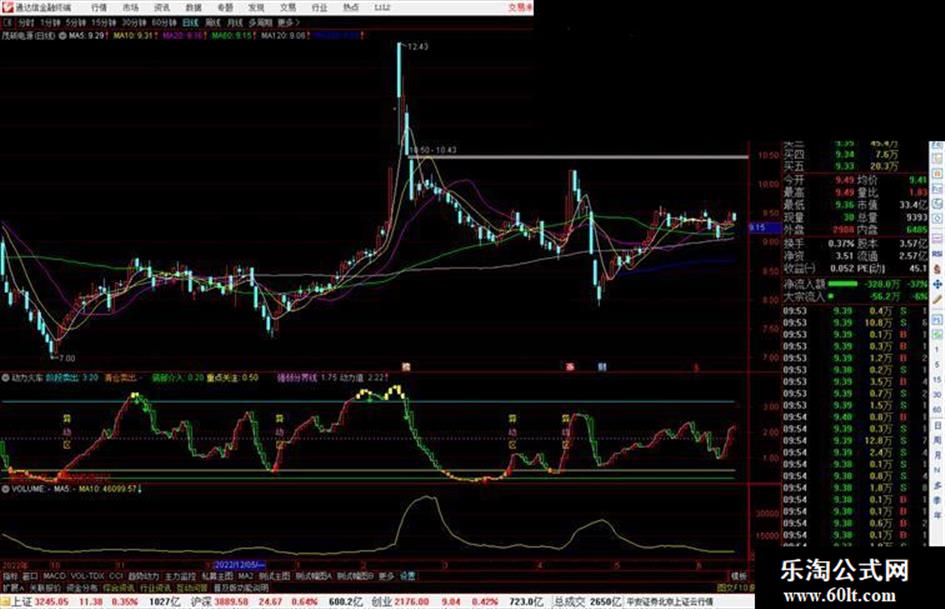Click the VOLUME indicator settings icon

pyautogui.click(x=5, y=489)
